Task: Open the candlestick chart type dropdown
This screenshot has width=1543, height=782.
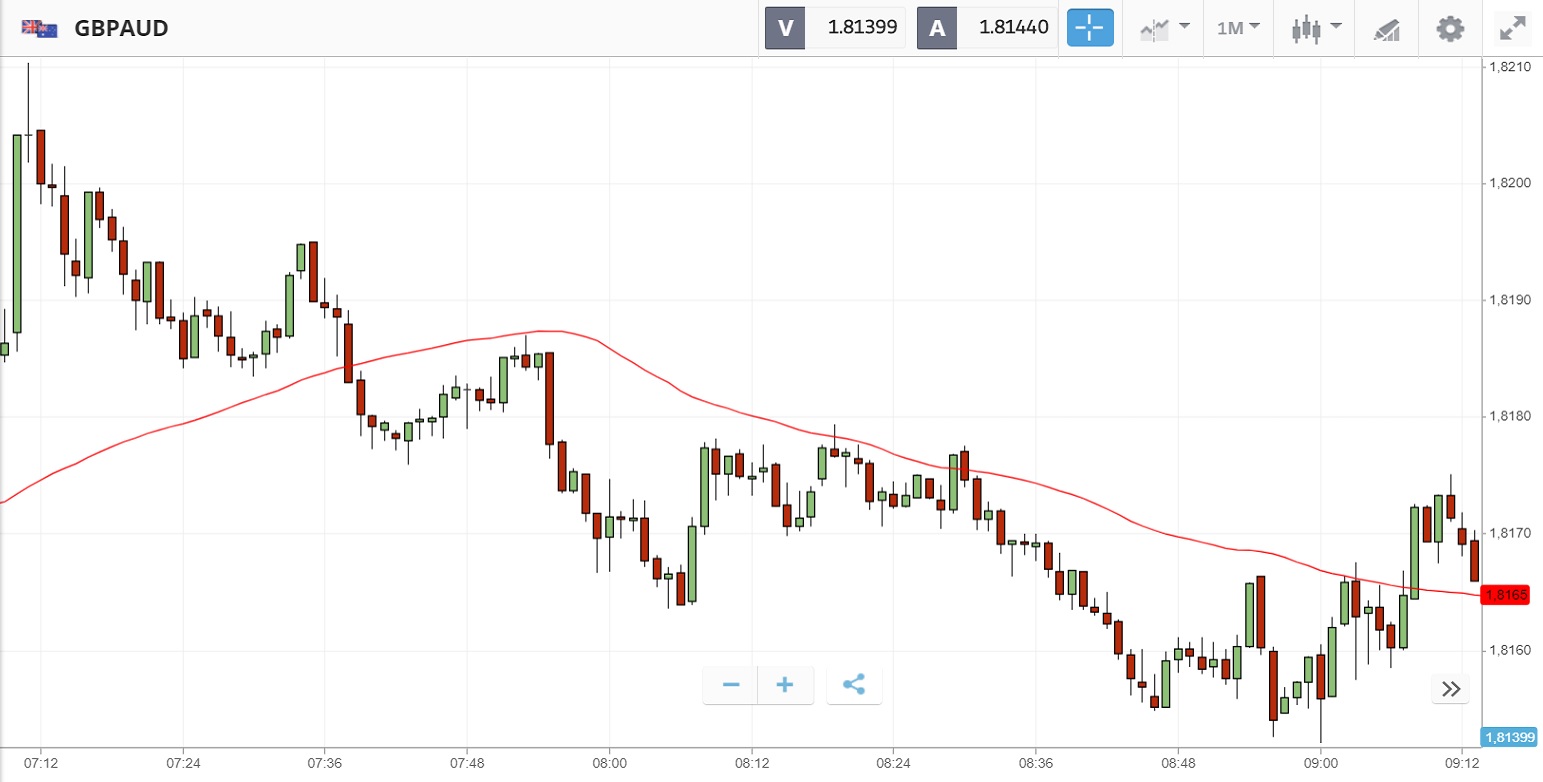Action: pos(1315,28)
